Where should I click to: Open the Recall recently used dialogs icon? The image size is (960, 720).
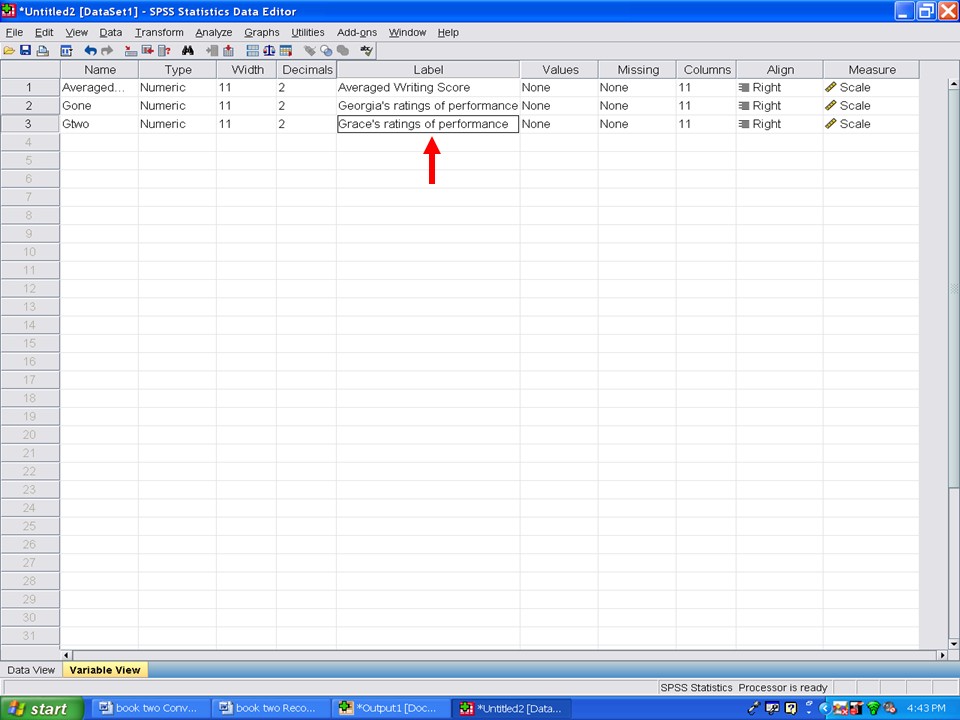pos(67,51)
